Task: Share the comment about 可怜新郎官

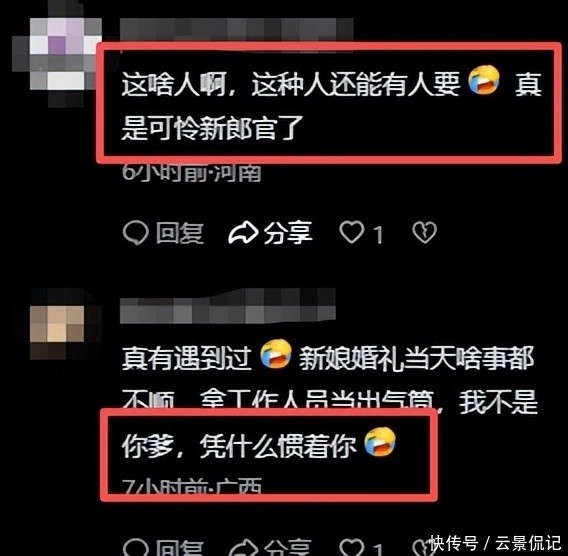Action: [x=270, y=233]
